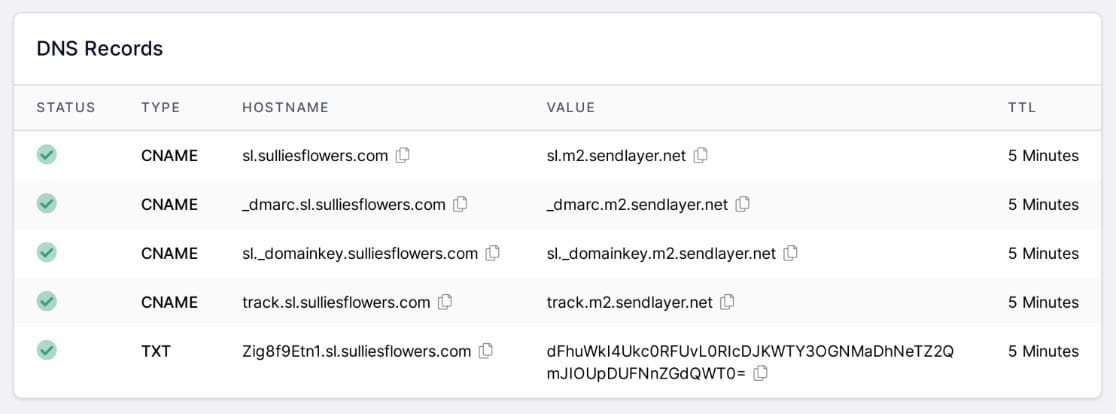Copy the _dmarc.m2.sendlayer.net value
The height and width of the screenshot is (414, 1116).
click(x=742, y=204)
